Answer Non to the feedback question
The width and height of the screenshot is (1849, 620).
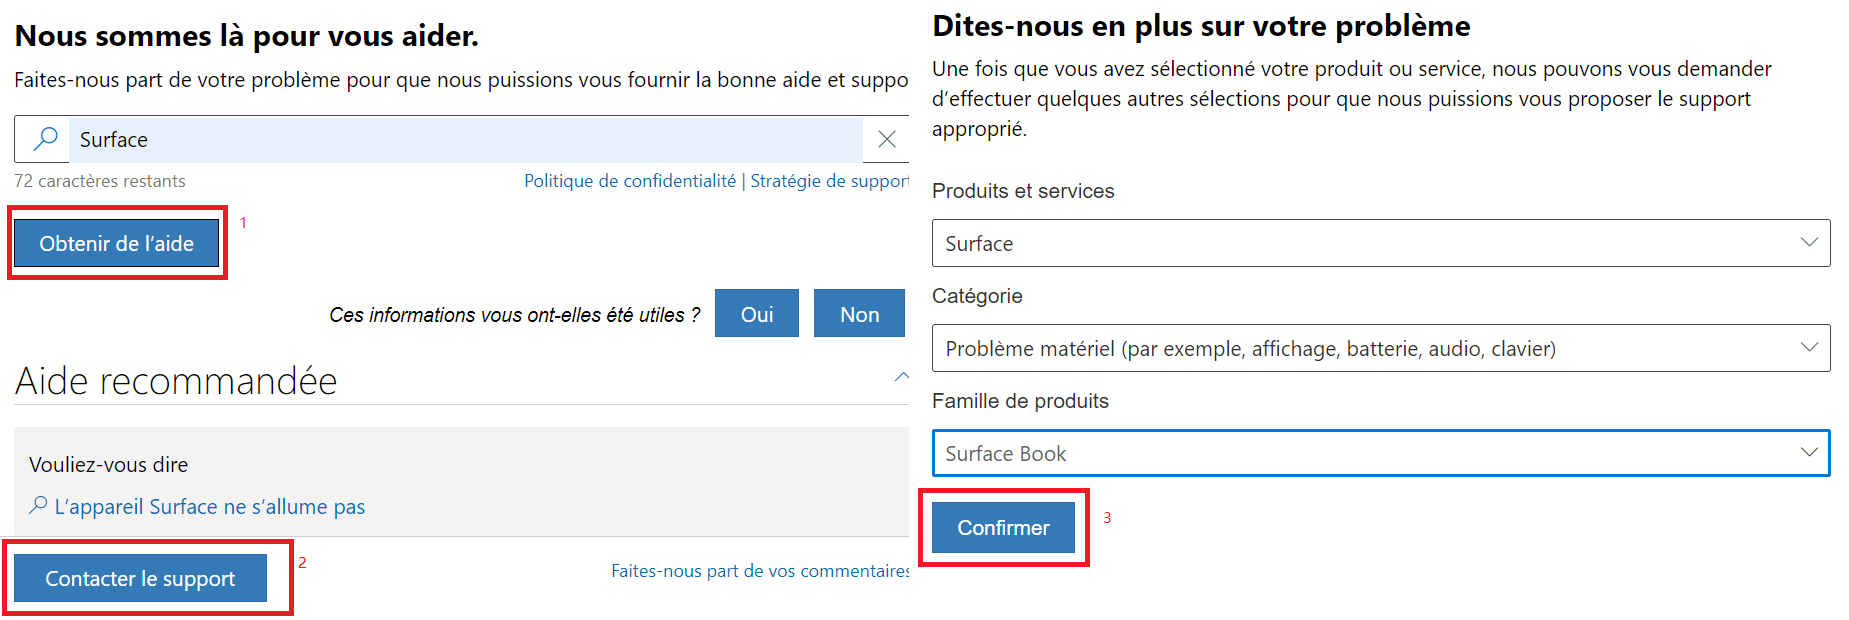tap(859, 313)
